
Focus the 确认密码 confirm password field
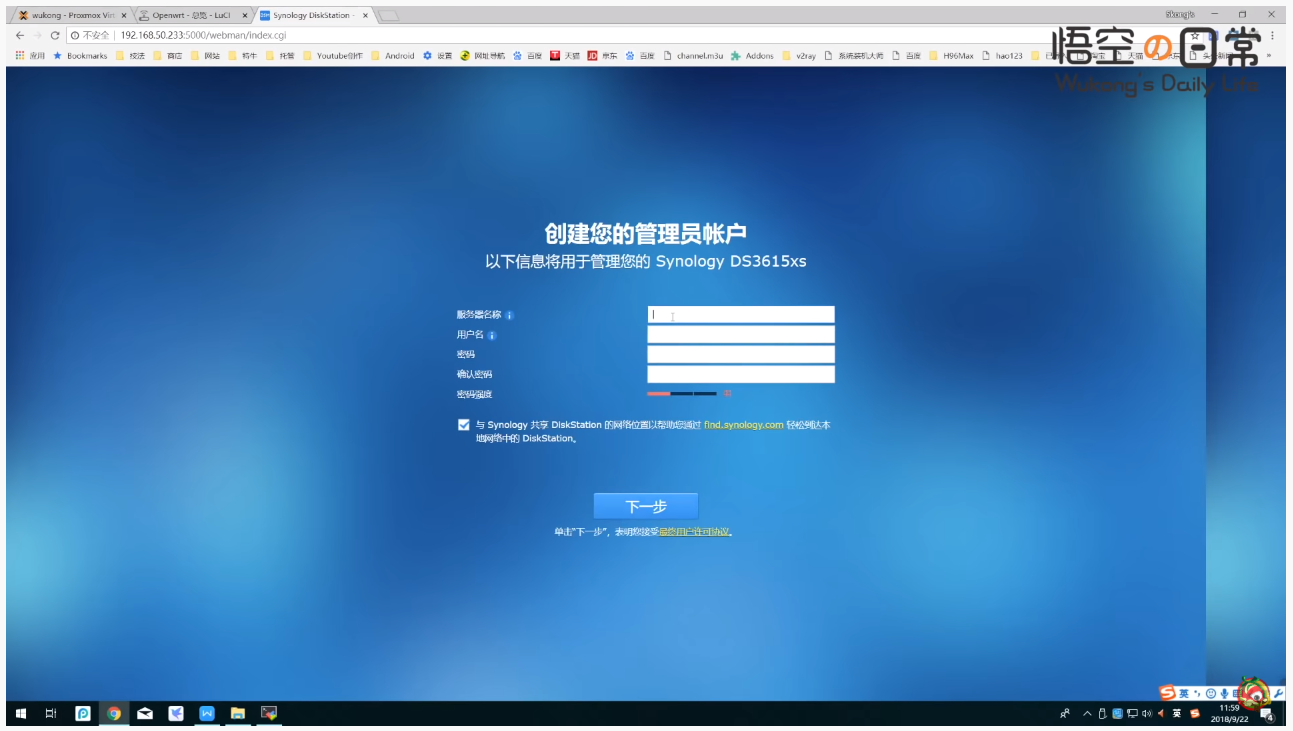[741, 374]
